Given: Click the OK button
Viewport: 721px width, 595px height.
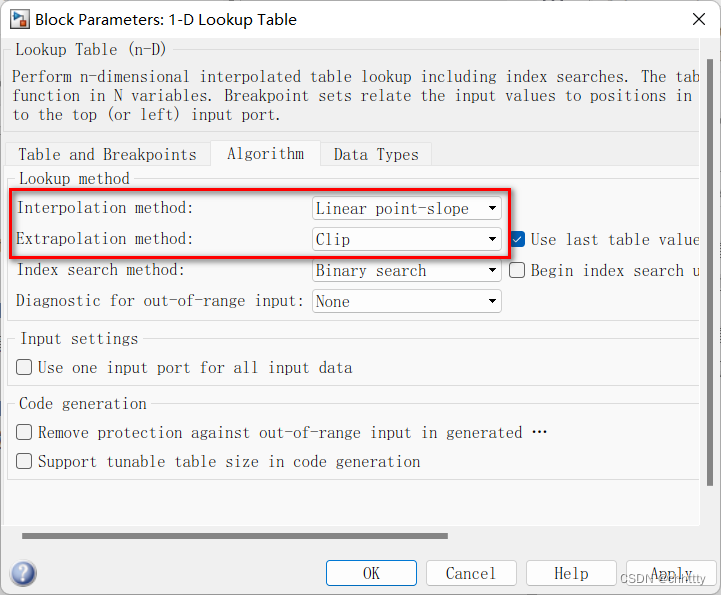Looking at the screenshot, I should point(372,573).
